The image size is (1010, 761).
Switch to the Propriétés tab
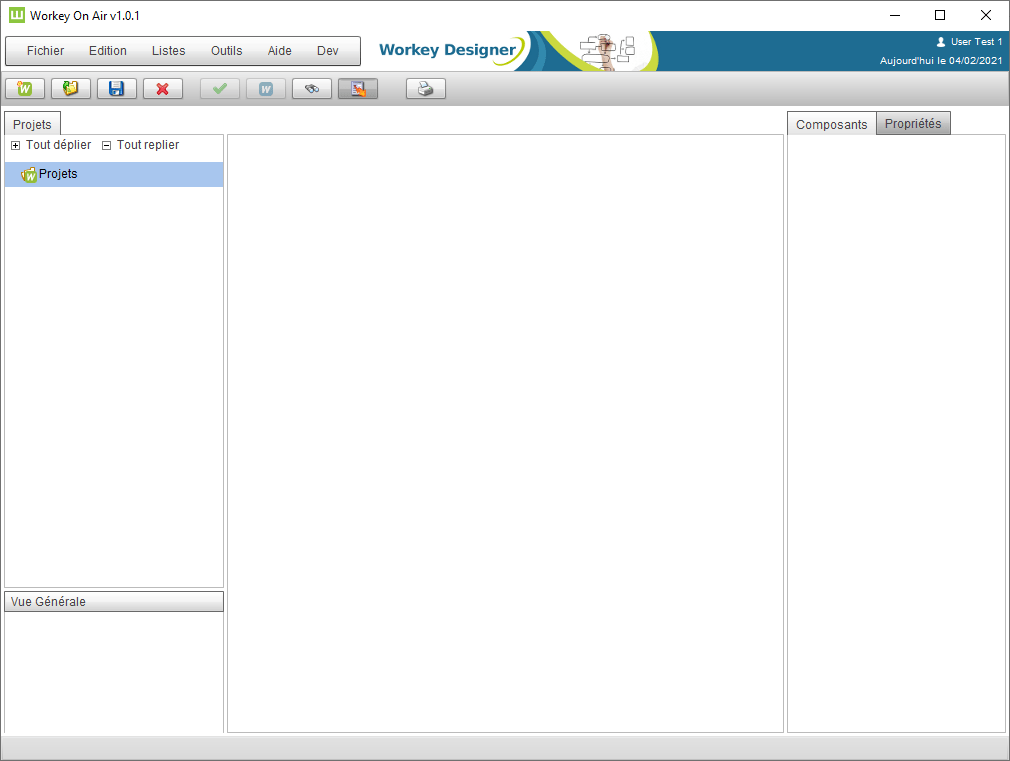pos(913,124)
